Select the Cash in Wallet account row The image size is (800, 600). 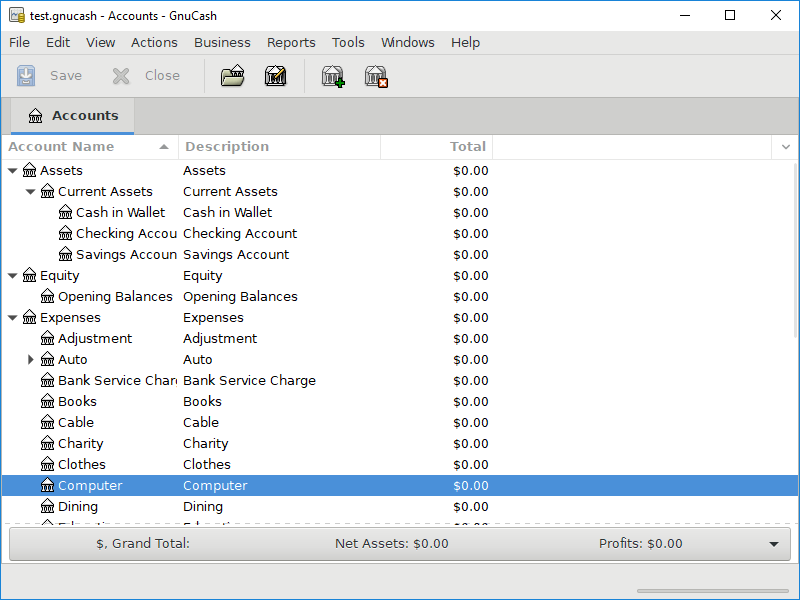click(x=120, y=213)
